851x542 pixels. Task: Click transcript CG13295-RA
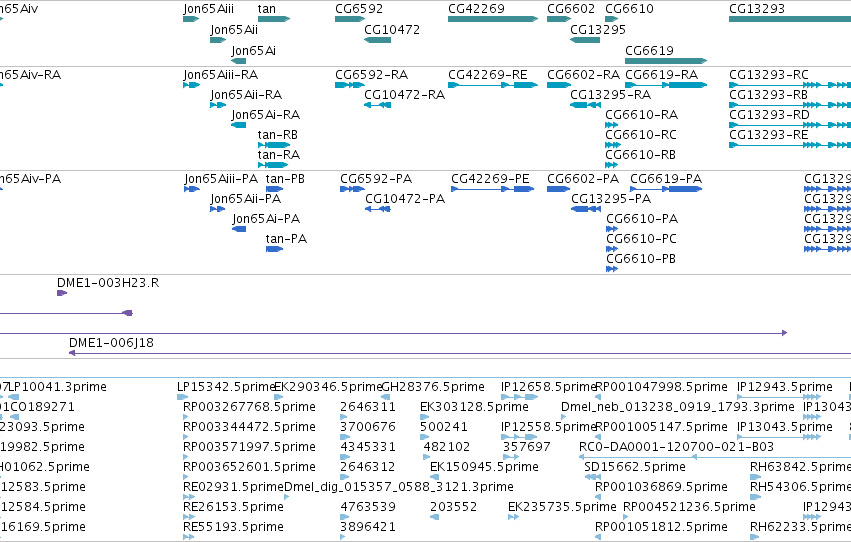coord(610,94)
